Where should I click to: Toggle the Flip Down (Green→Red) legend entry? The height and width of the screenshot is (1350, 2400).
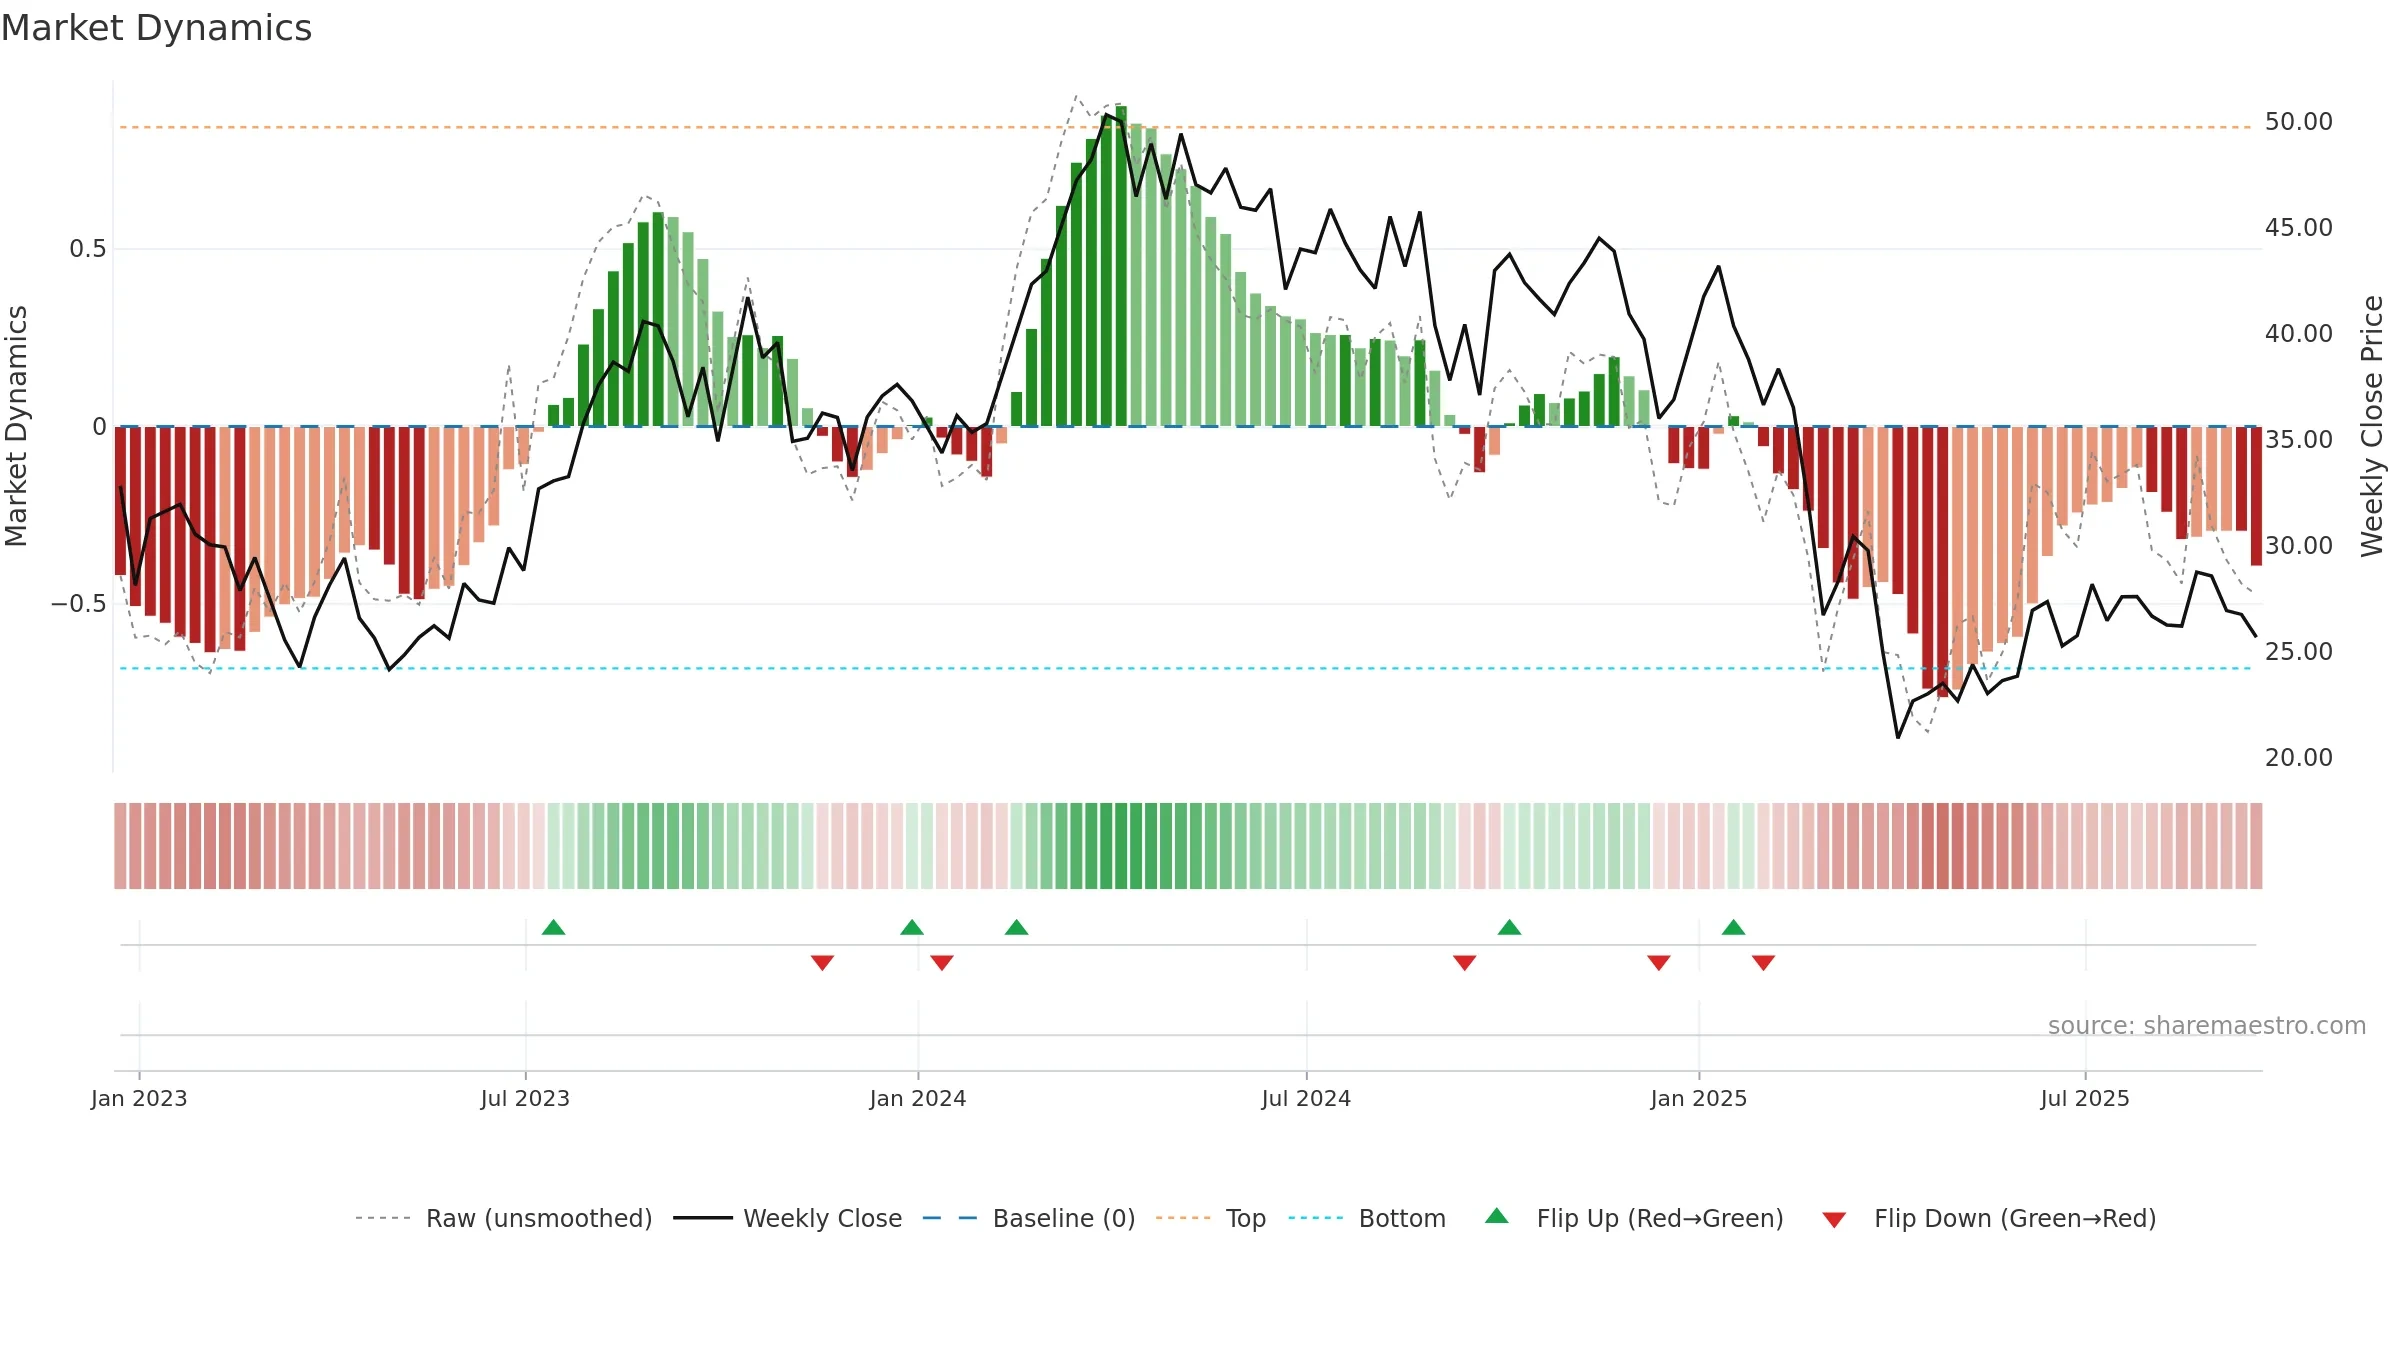1988,1218
